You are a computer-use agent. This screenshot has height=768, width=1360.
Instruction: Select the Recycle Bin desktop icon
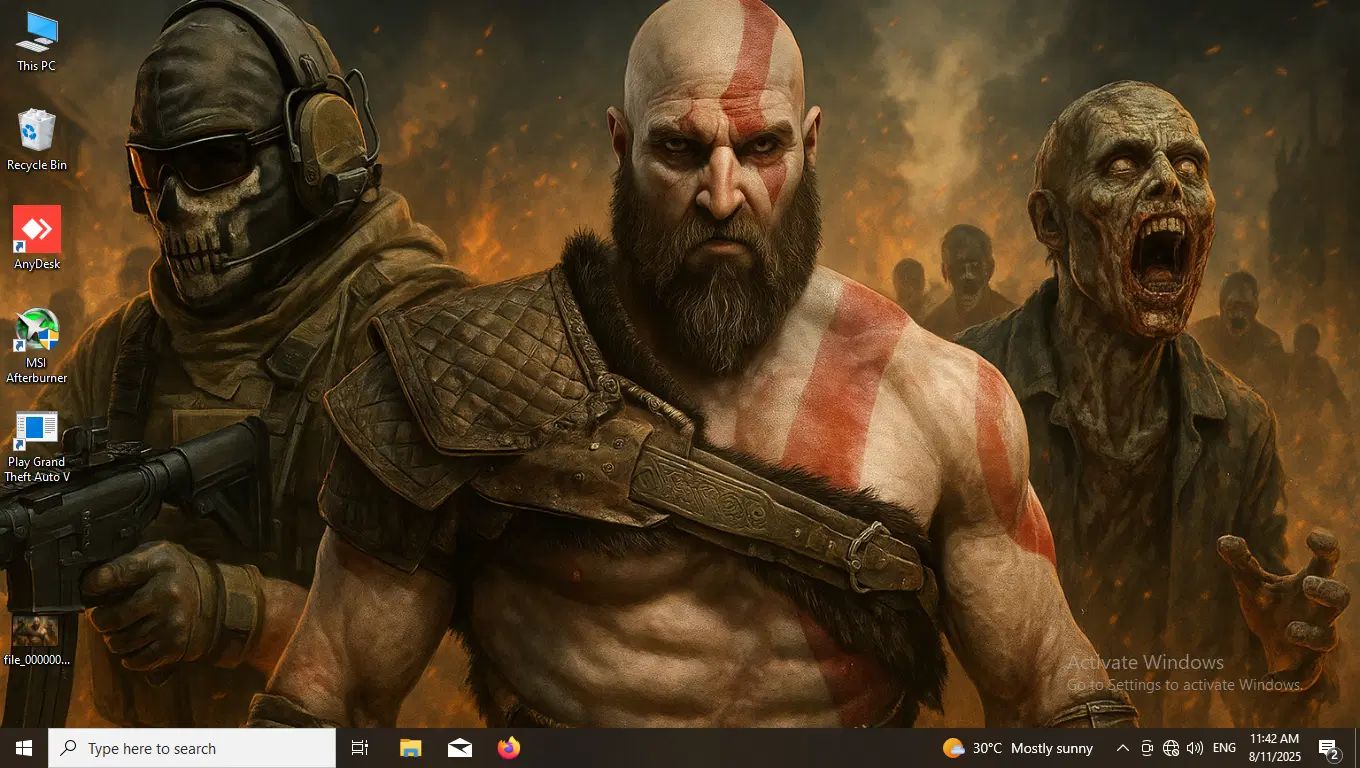[37, 140]
